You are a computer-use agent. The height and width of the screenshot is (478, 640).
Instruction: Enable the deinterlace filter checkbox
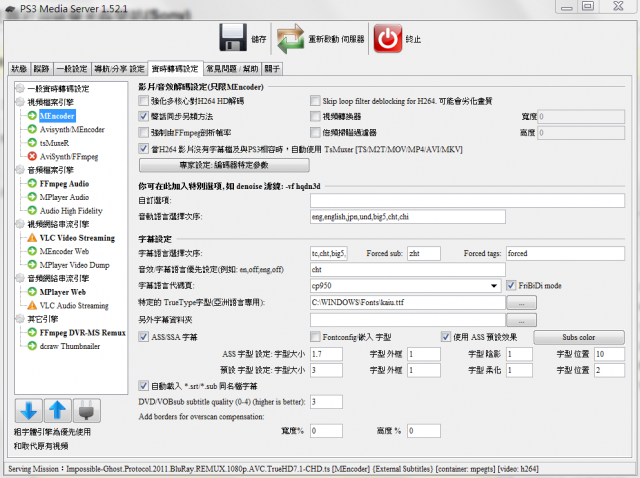coord(315,132)
